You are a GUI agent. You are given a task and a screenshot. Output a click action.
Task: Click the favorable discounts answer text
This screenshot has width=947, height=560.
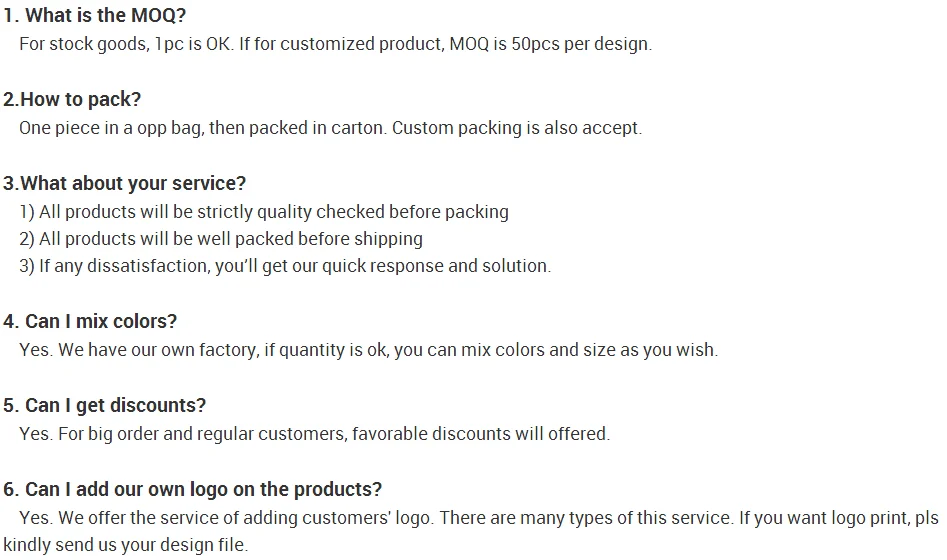pos(315,434)
